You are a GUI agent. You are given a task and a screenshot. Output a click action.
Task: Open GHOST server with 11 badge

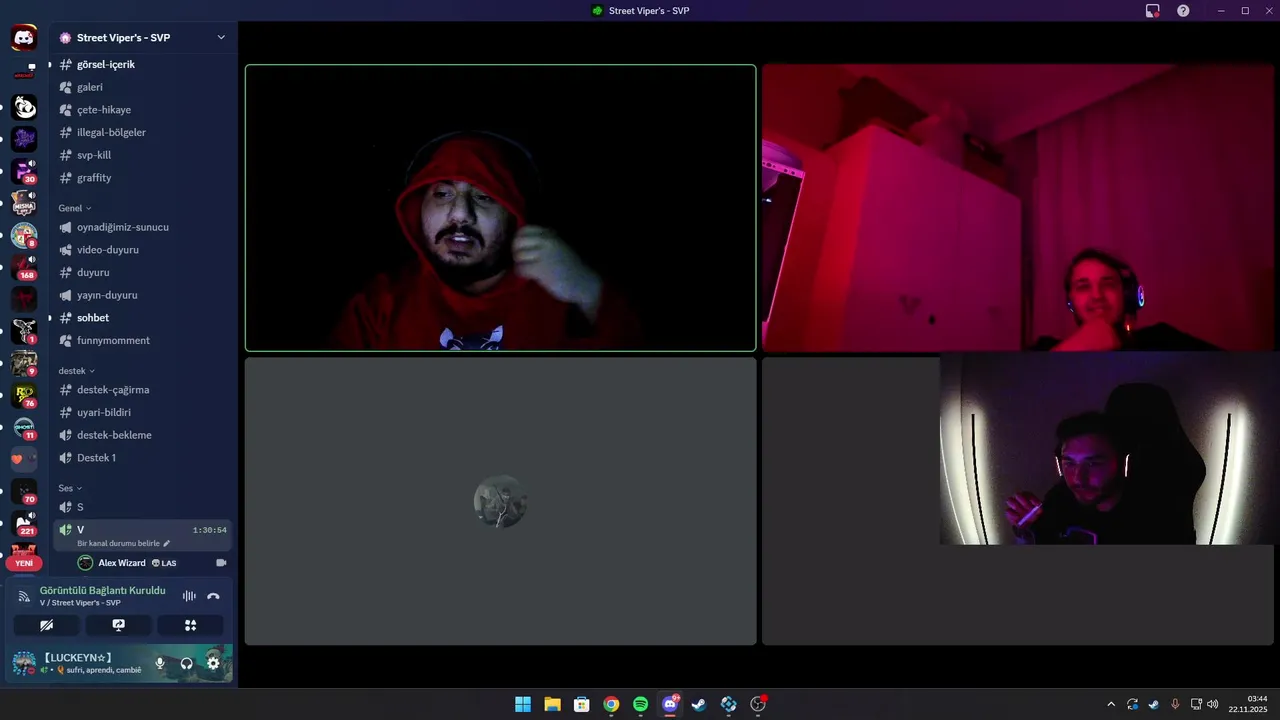pyautogui.click(x=24, y=427)
